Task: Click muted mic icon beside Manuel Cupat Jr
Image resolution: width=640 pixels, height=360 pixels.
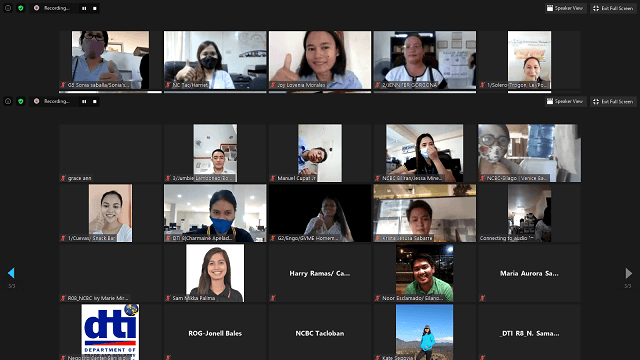Action: 273,178
